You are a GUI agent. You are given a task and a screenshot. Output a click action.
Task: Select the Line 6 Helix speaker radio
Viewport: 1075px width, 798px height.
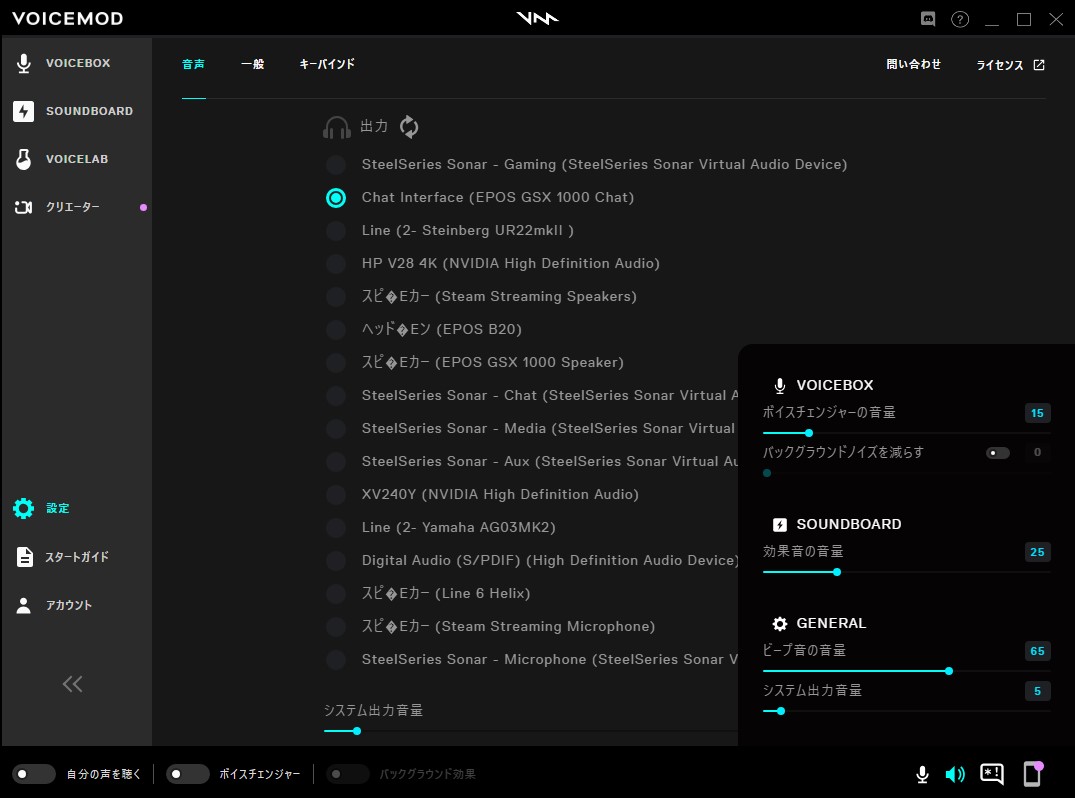[x=336, y=593]
